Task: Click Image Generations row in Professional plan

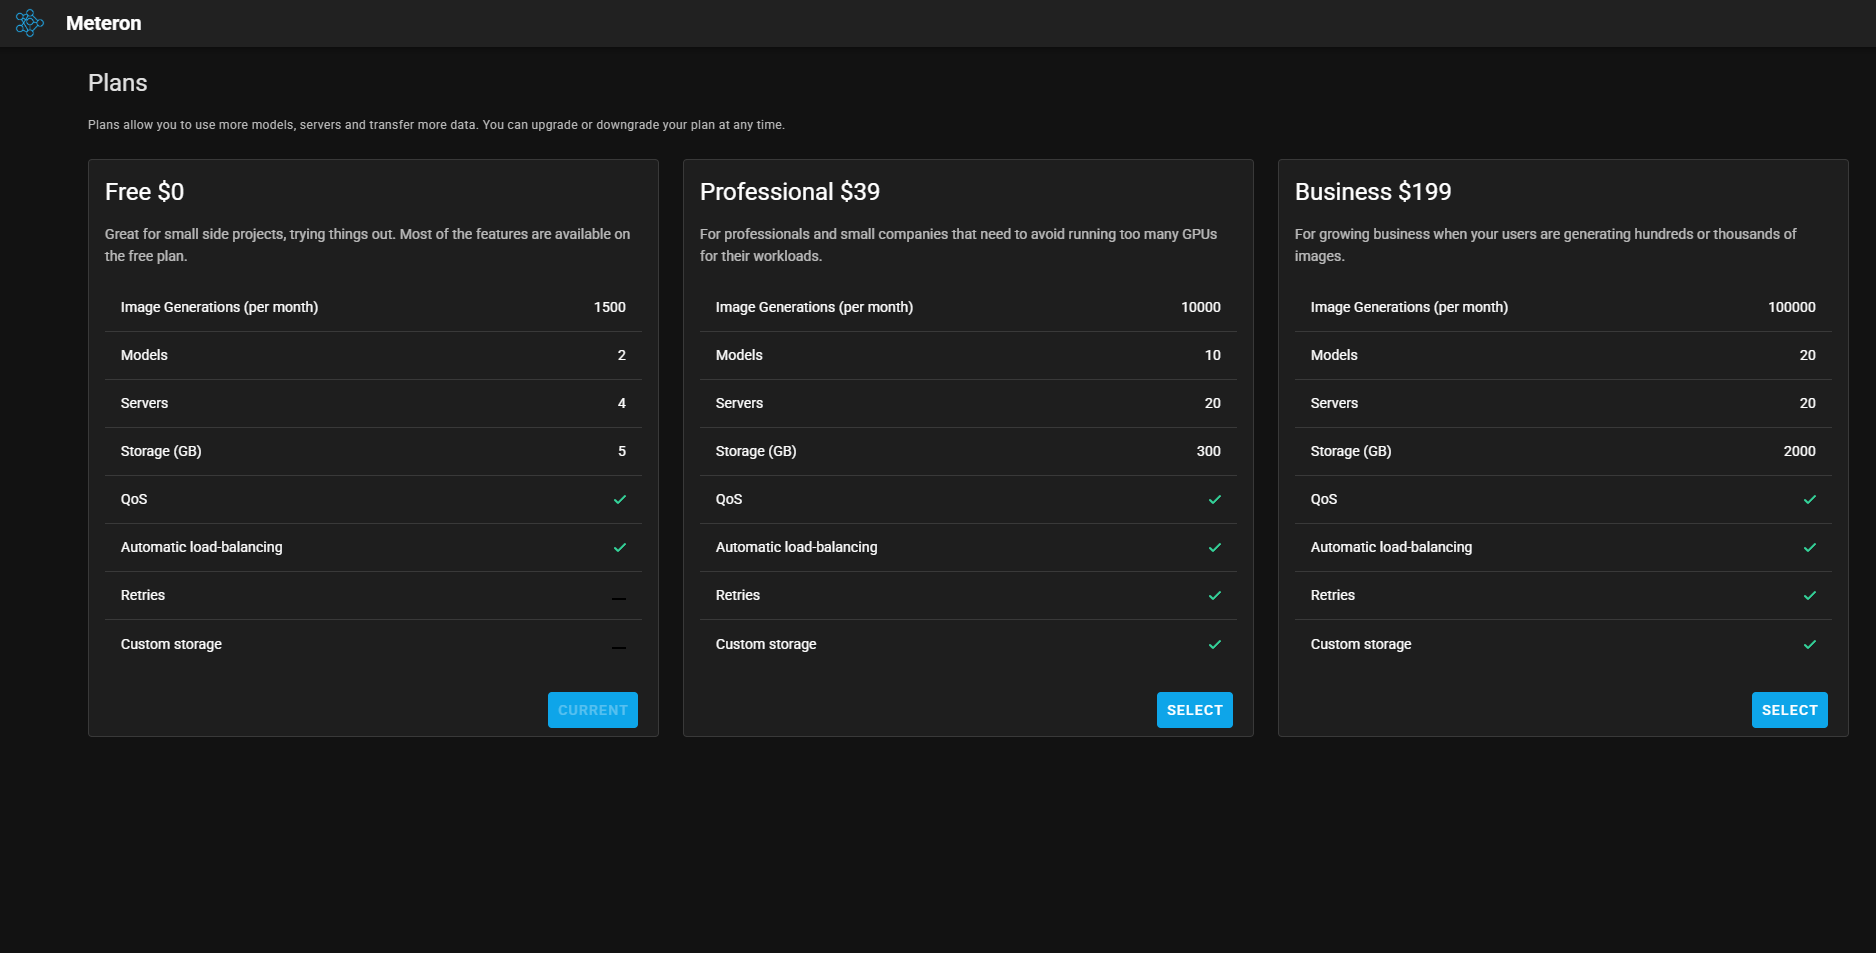Action: [x=967, y=307]
